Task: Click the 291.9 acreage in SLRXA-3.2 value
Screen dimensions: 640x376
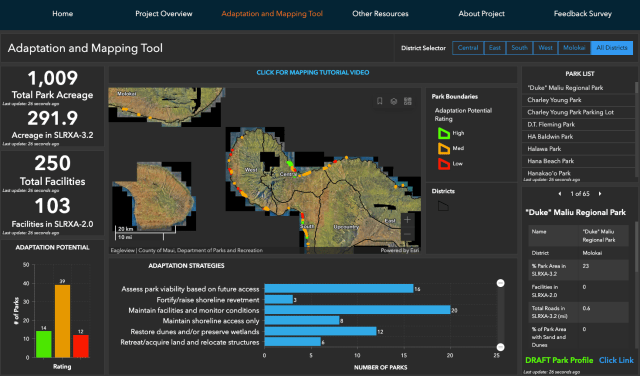Action: (52, 118)
